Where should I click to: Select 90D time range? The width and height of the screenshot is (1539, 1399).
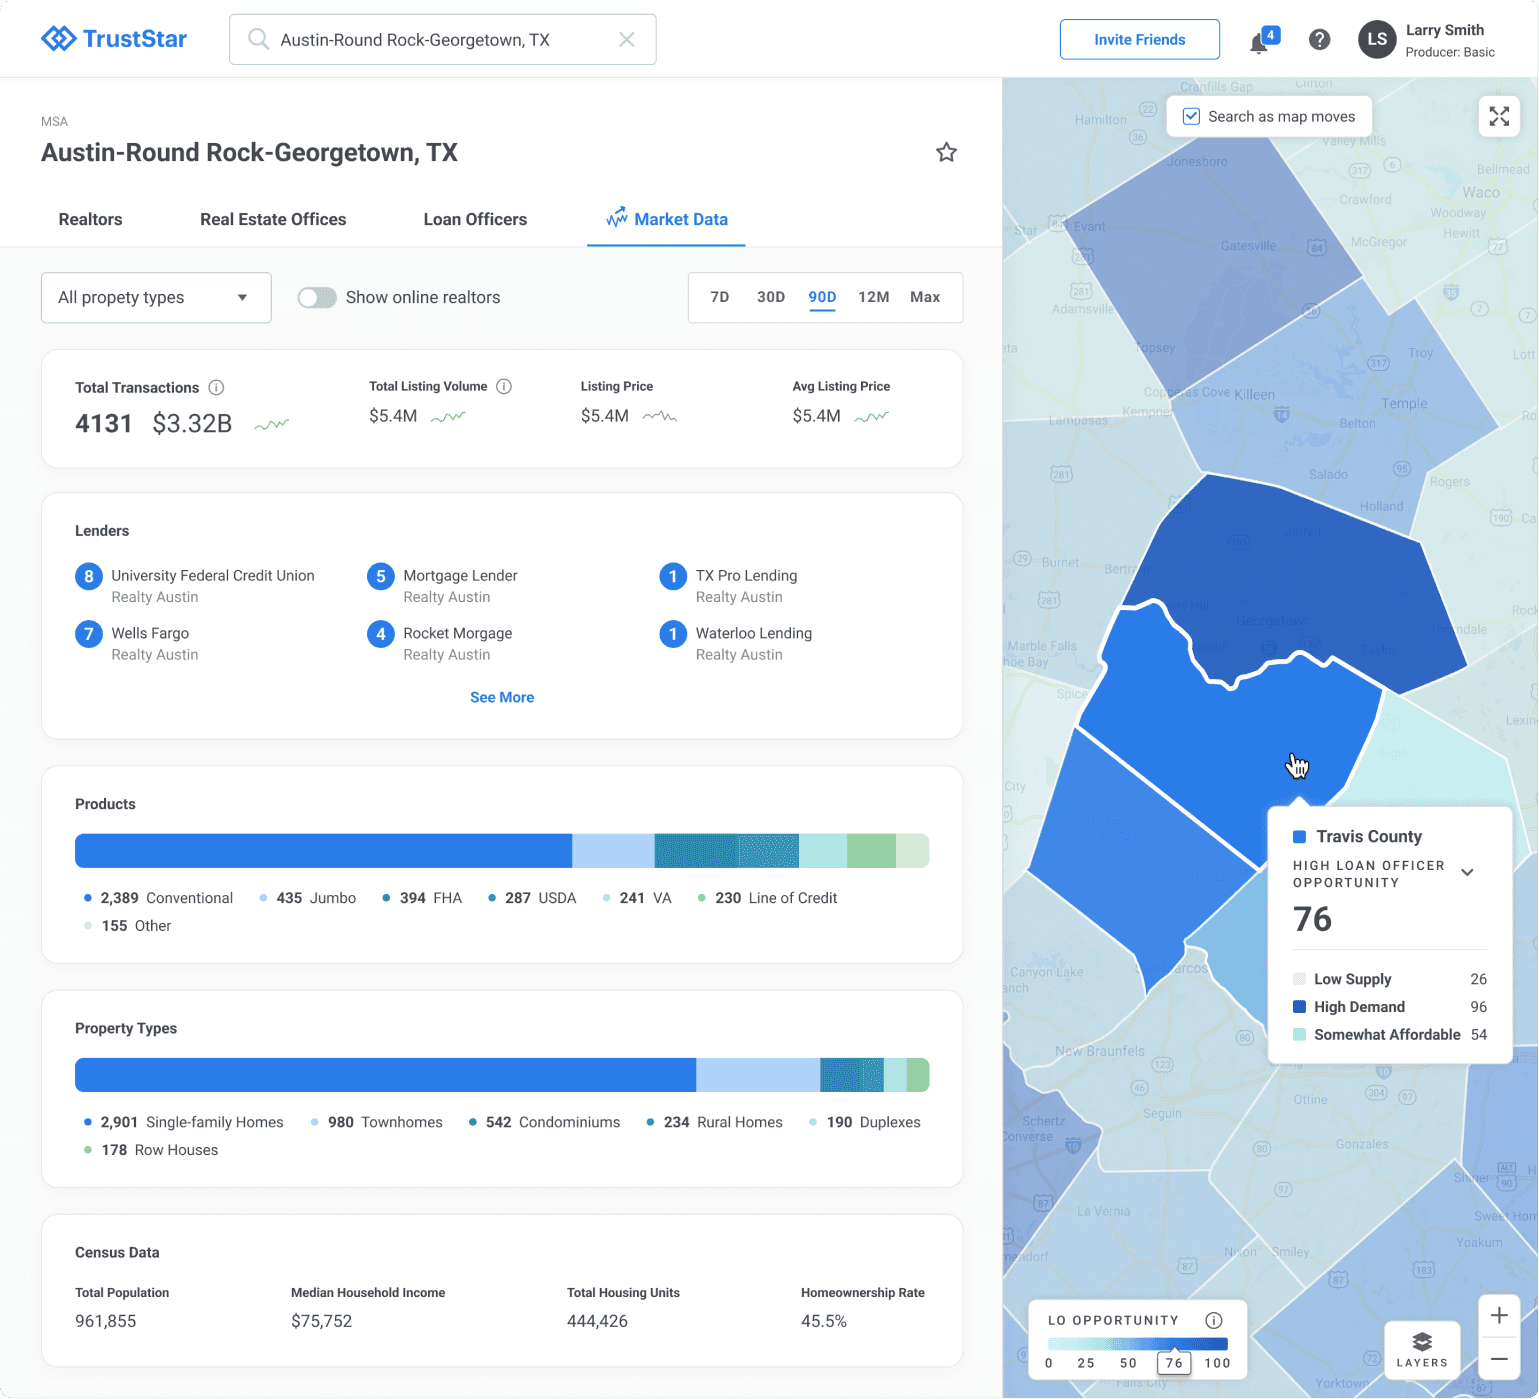tap(822, 297)
